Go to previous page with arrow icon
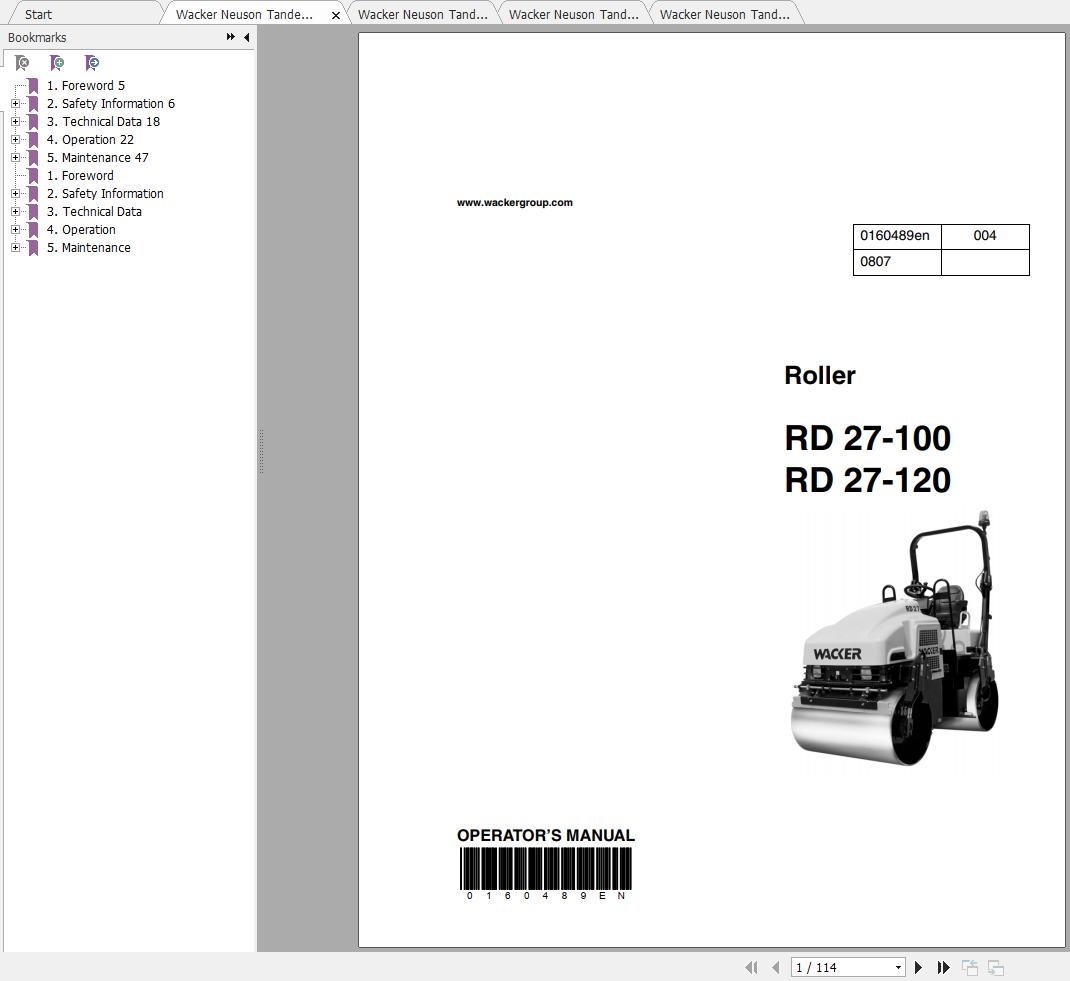Image resolution: width=1070 pixels, height=981 pixels. [x=776, y=967]
